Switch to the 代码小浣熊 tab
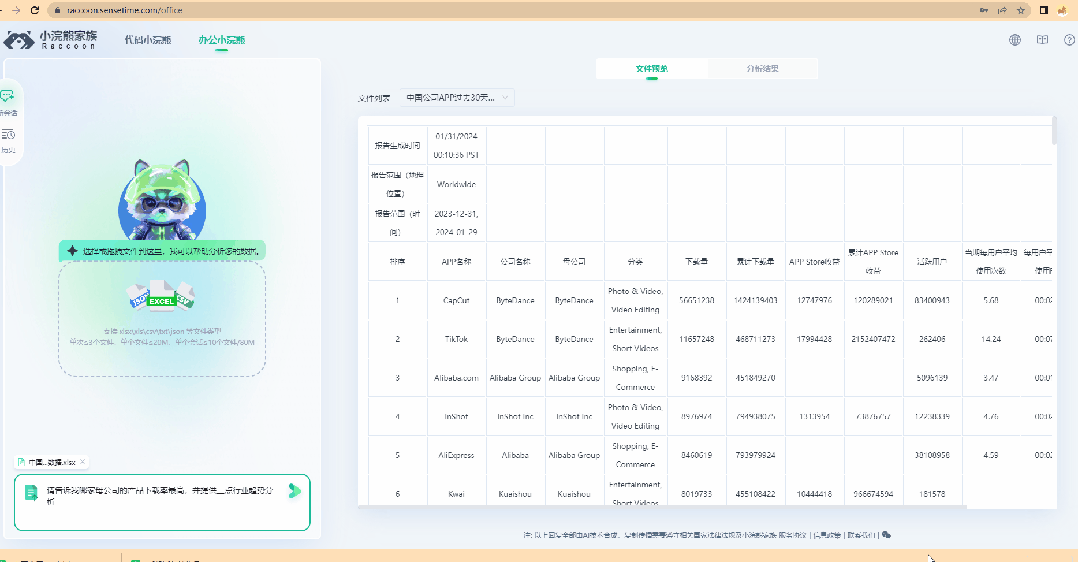 click(x=147, y=40)
